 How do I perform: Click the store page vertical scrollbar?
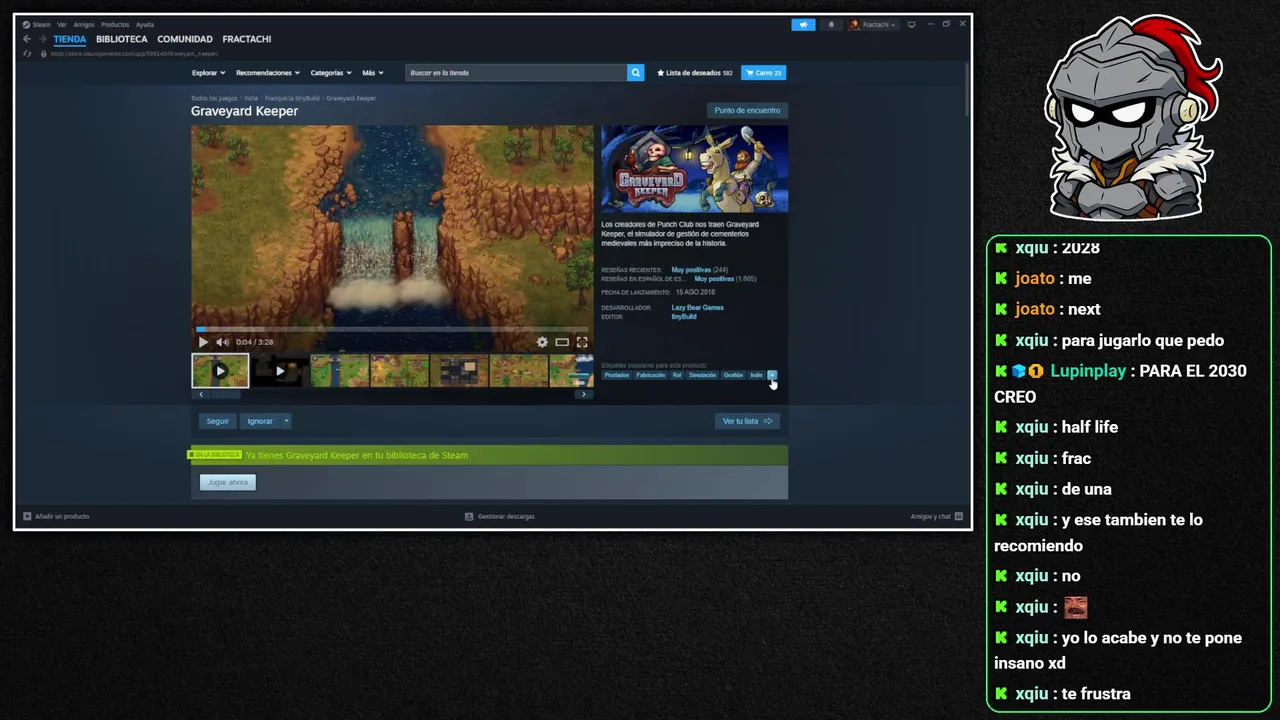pos(966,88)
